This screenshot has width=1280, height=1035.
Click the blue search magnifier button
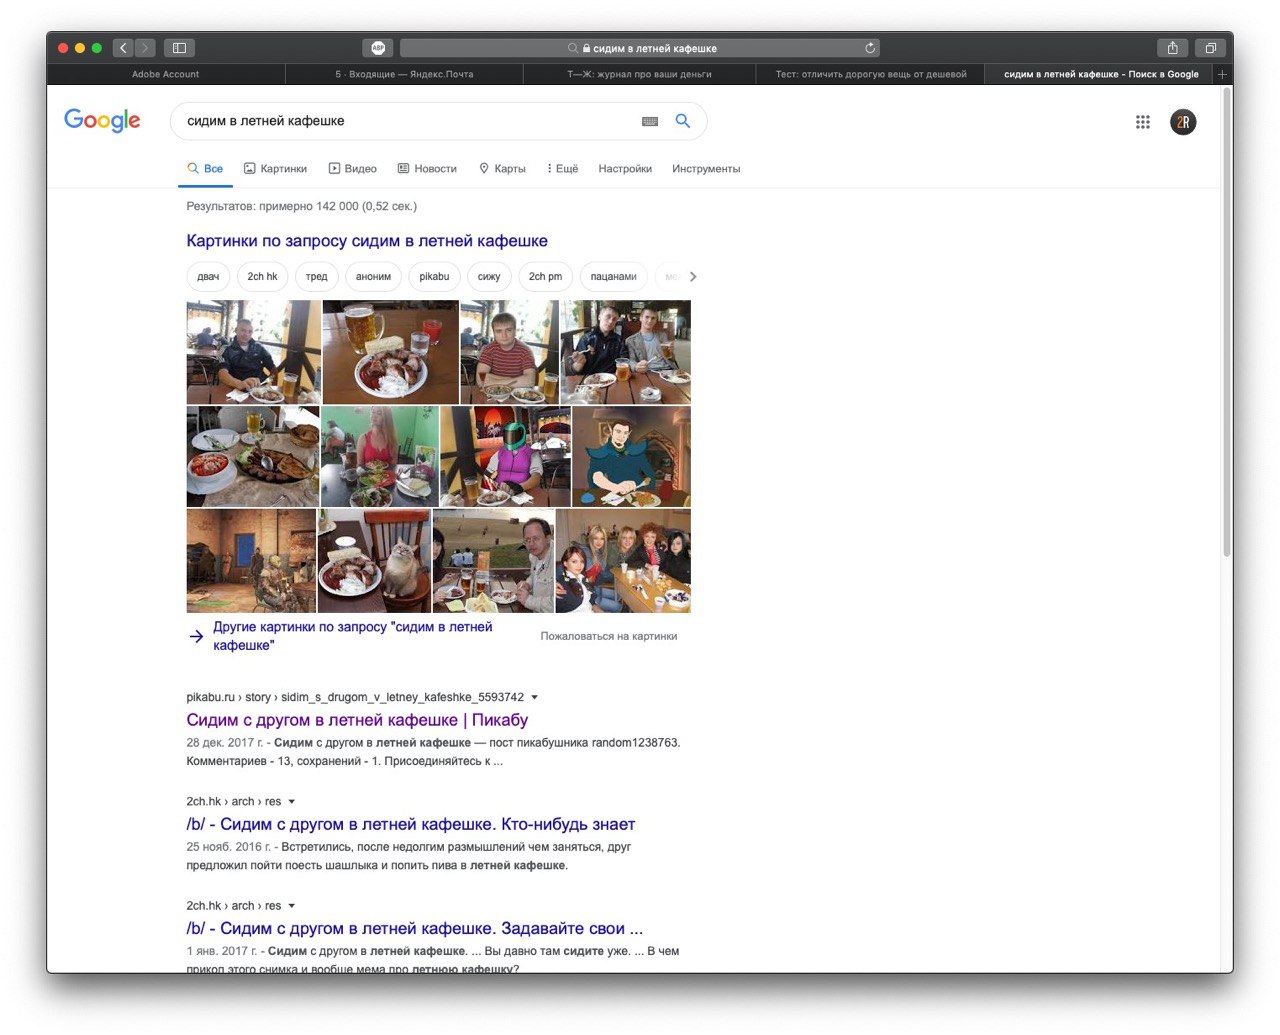(683, 121)
